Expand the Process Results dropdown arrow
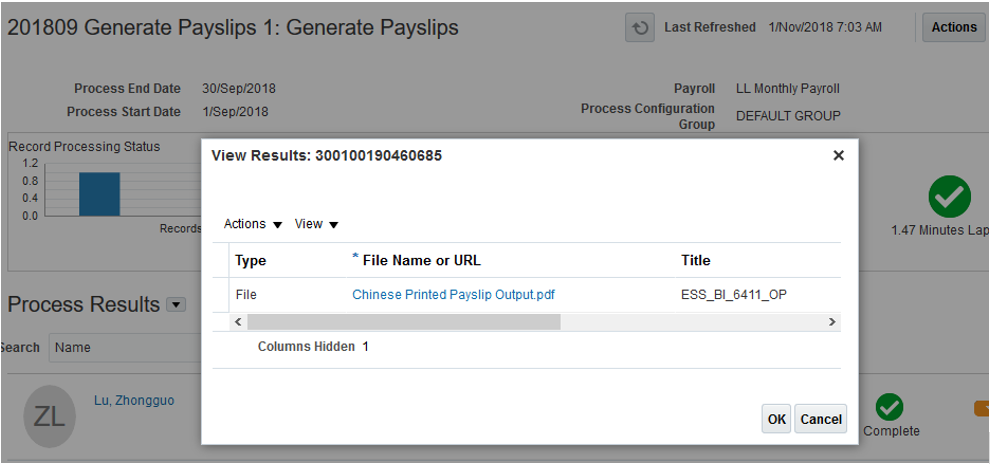Screen dimensions: 993x464 pos(176,304)
